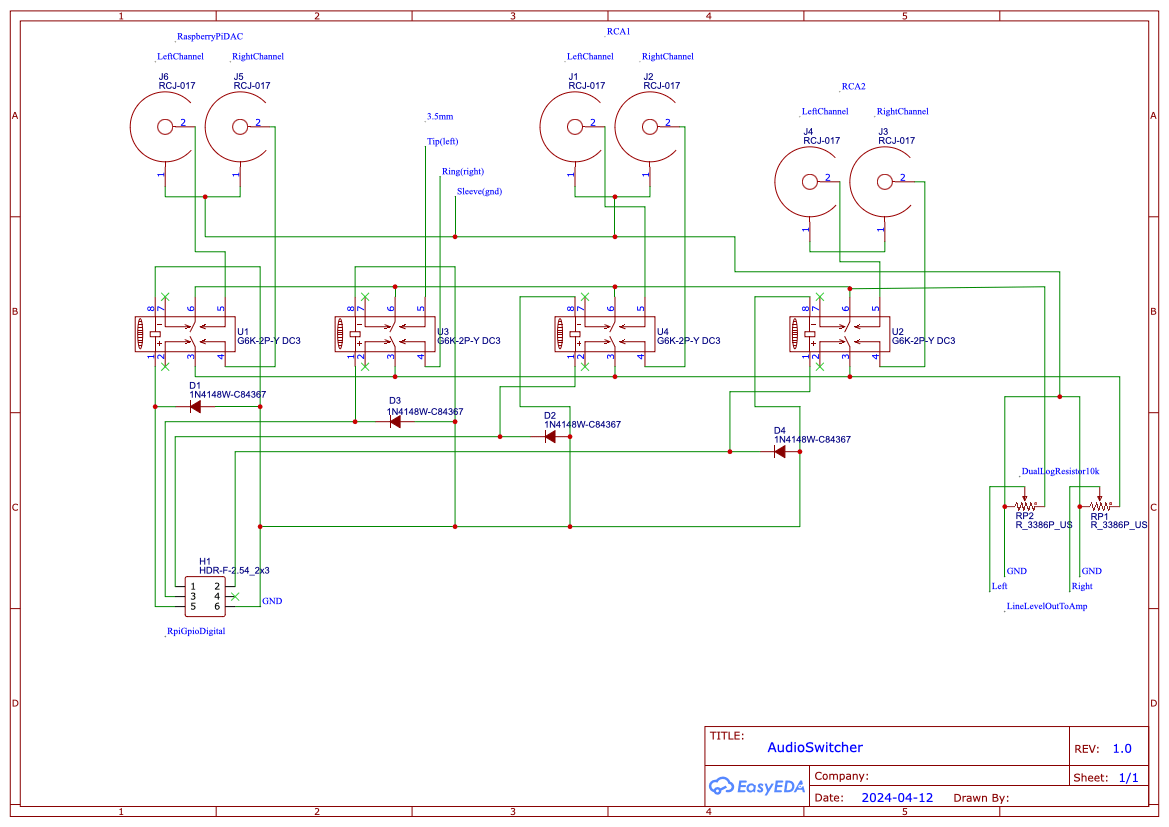
Task: Click D4 1N4148W-C84367 part label
Action: click(812, 439)
